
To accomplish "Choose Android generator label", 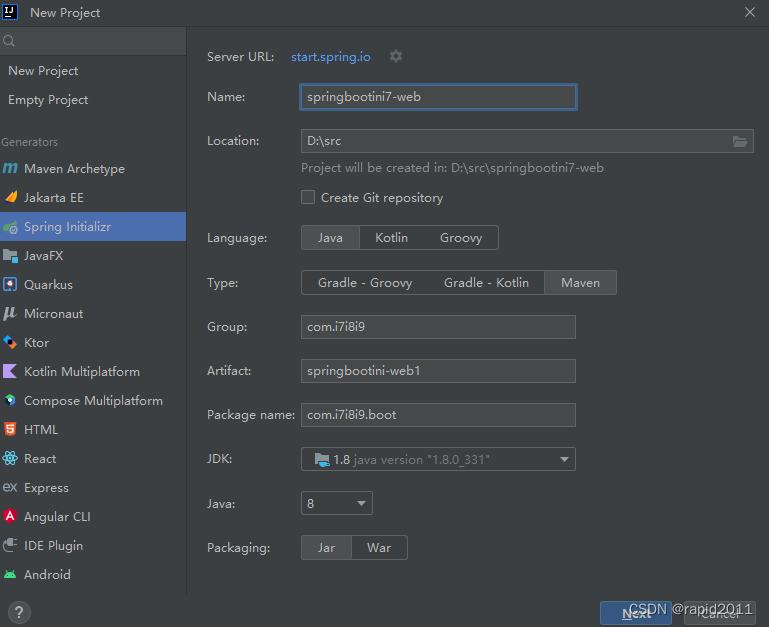I will (47, 575).
